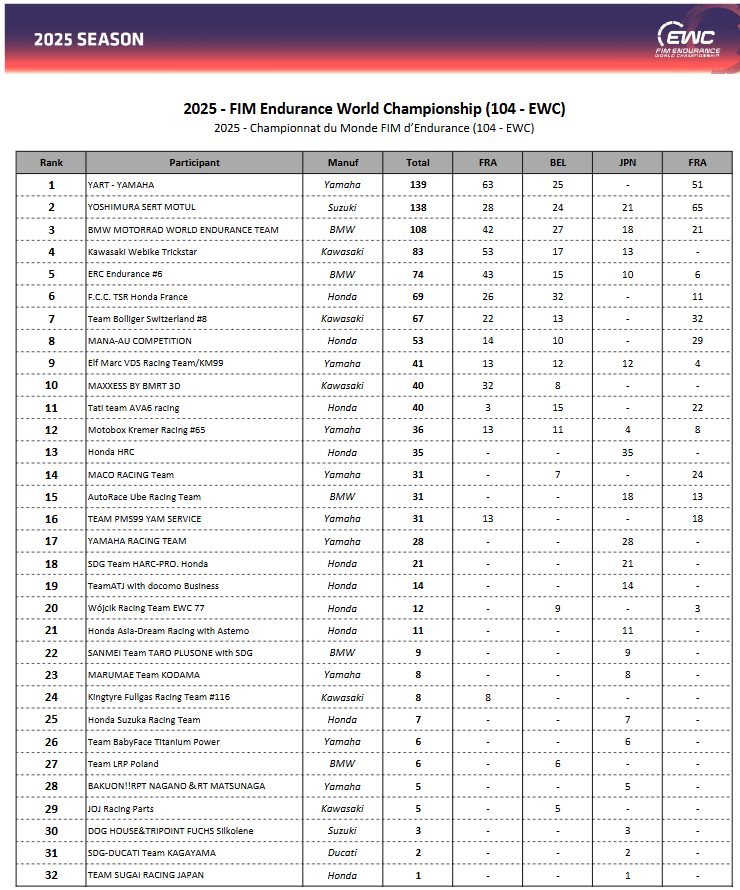Click the Kawasaki Webike Trickstar entry

pos(142,252)
